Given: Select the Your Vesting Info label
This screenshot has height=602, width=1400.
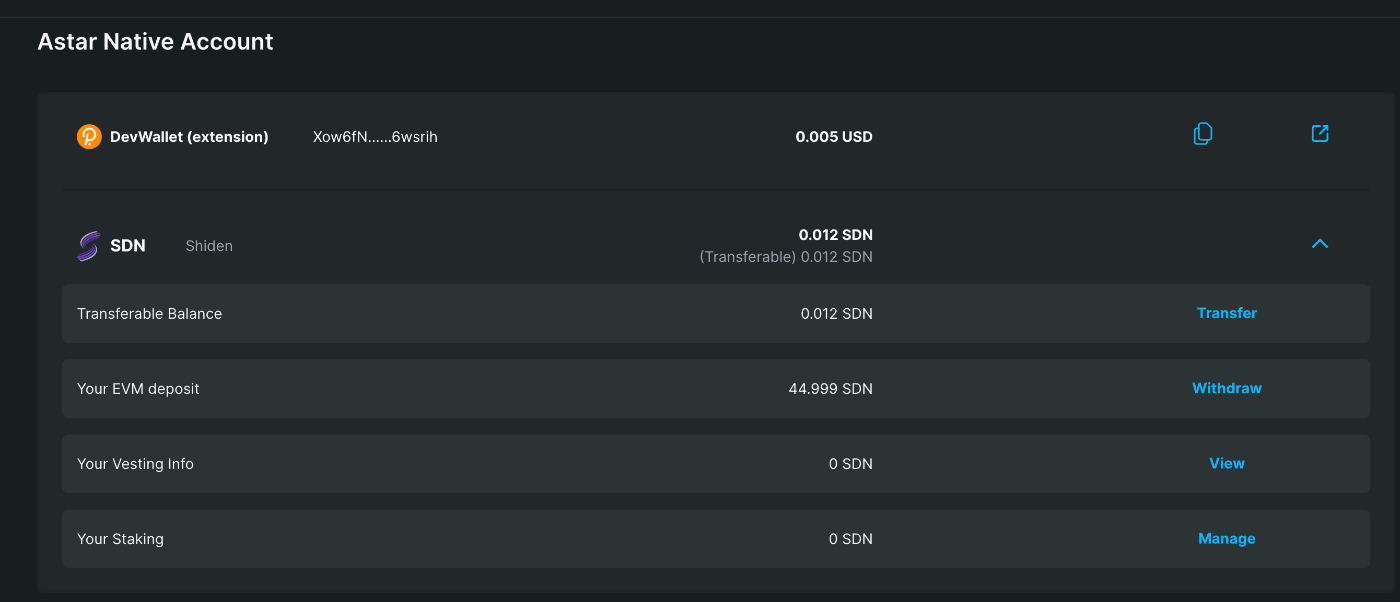Looking at the screenshot, I should point(135,464).
